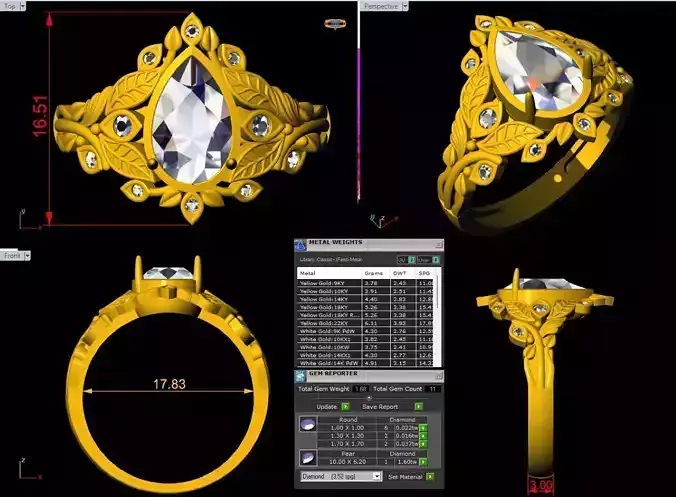This screenshot has width=676, height=497.
Task: Close the Metal Weights panel
Action: pos(438,244)
